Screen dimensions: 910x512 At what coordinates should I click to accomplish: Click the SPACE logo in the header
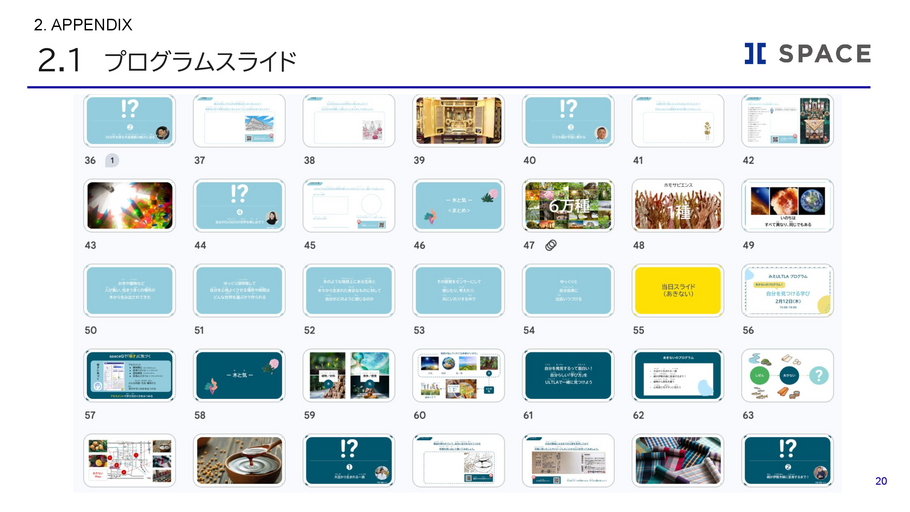pos(806,54)
